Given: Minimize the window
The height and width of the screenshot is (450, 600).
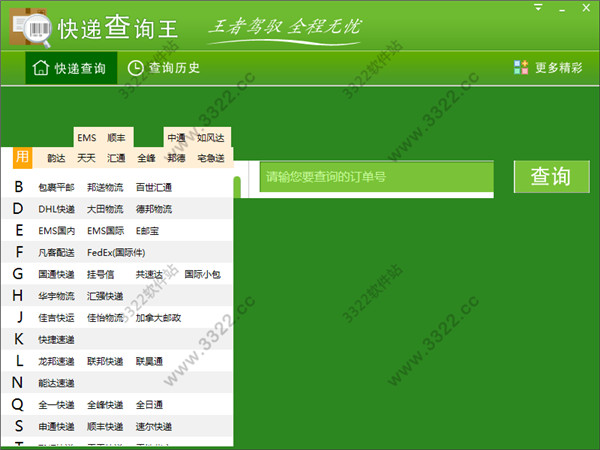Looking at the screenshot, I should [562, 10].
